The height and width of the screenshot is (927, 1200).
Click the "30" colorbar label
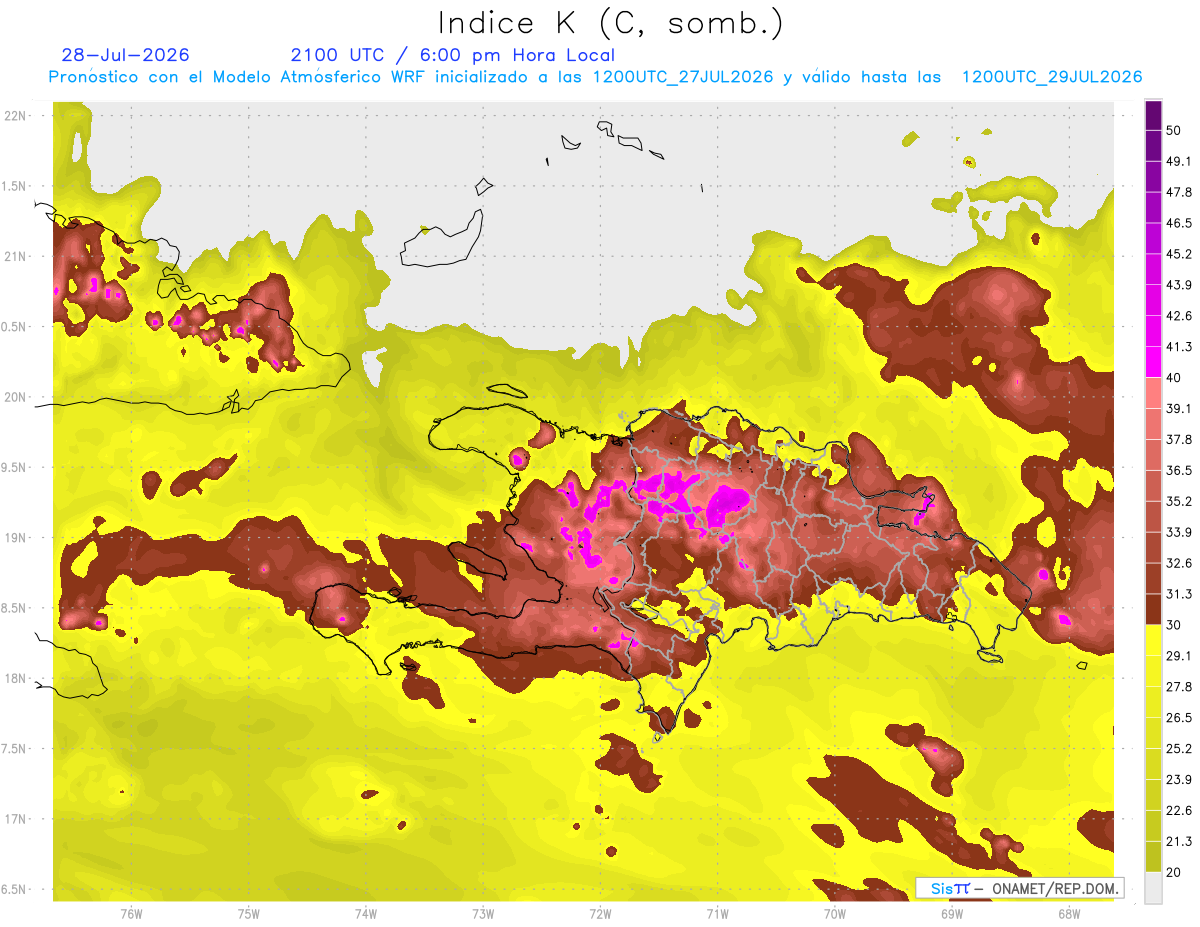tap(1175, 625)
